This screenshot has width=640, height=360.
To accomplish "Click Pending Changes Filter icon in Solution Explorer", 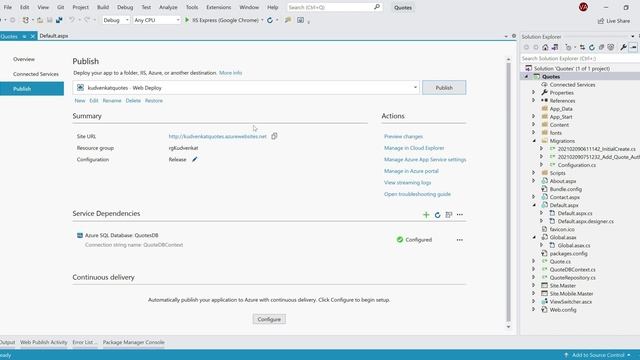I will coord(569,47).
